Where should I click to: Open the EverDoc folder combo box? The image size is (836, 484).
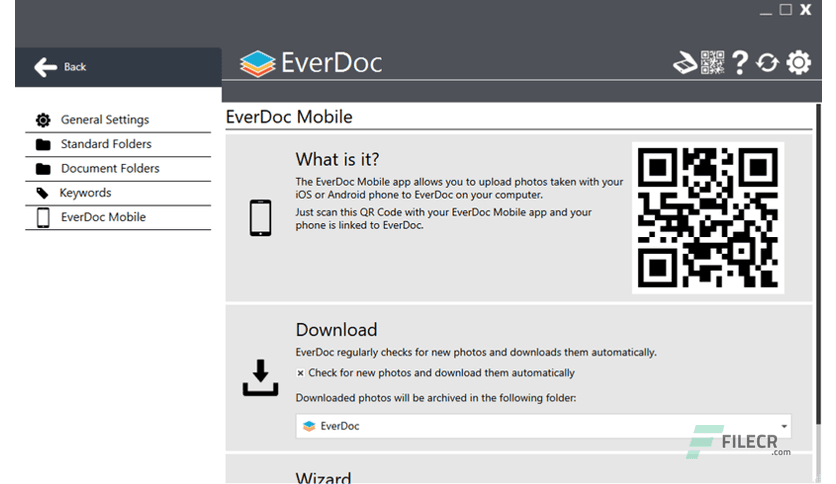(x=543, y=426)
